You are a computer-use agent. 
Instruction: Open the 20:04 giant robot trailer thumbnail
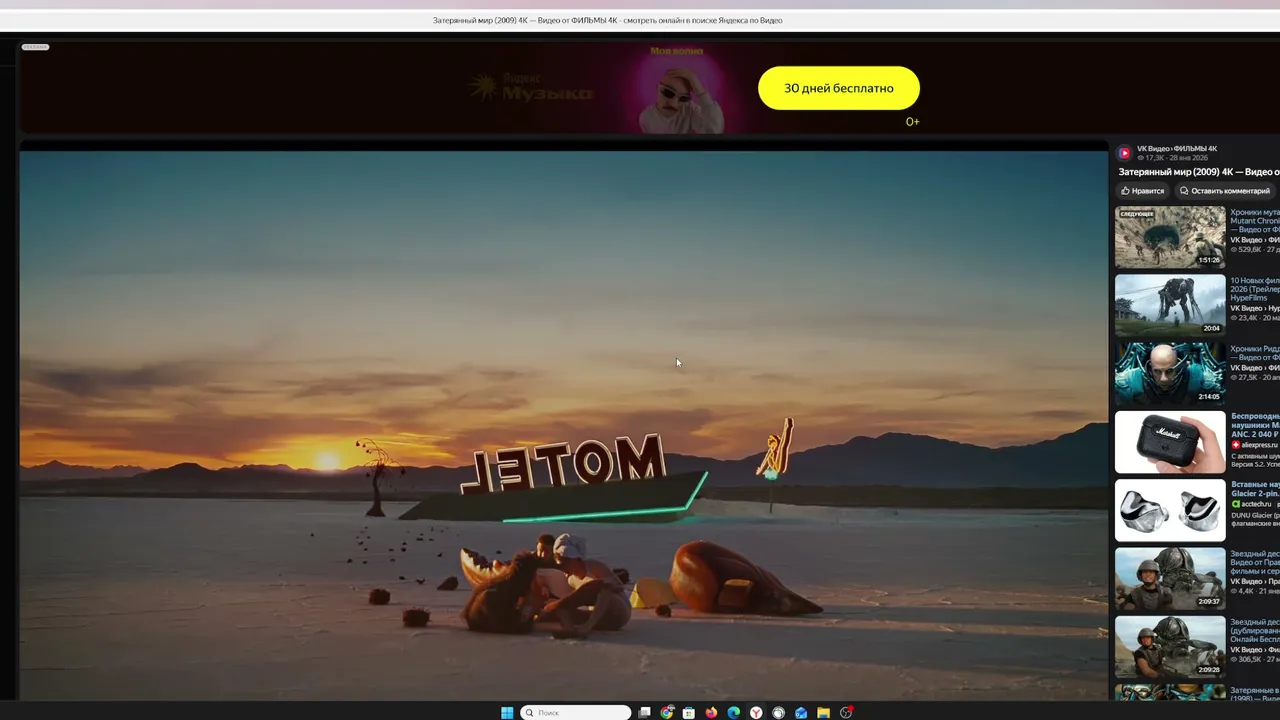(1170, 305)
